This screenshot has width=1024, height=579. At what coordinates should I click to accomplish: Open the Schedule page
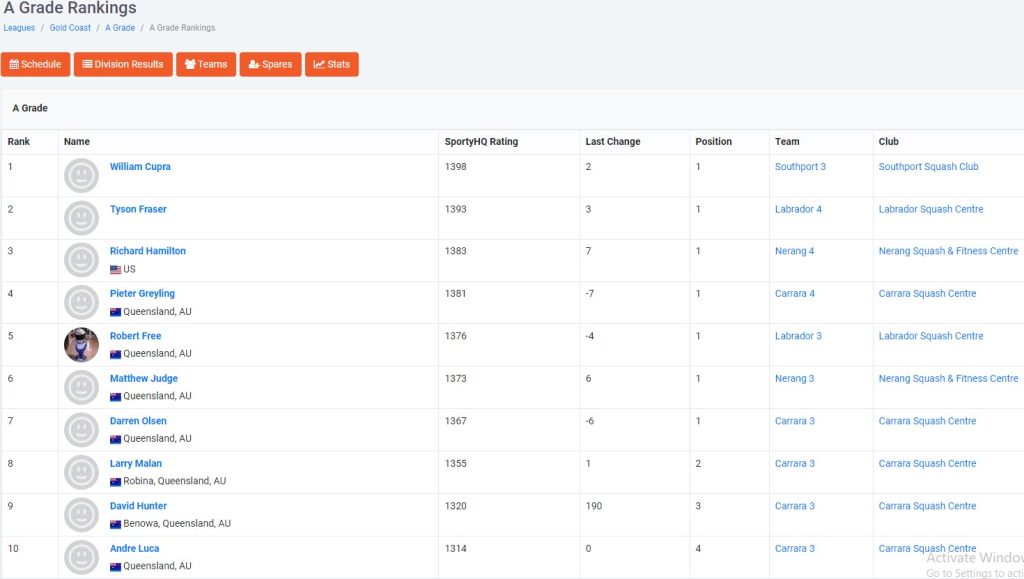35,64
